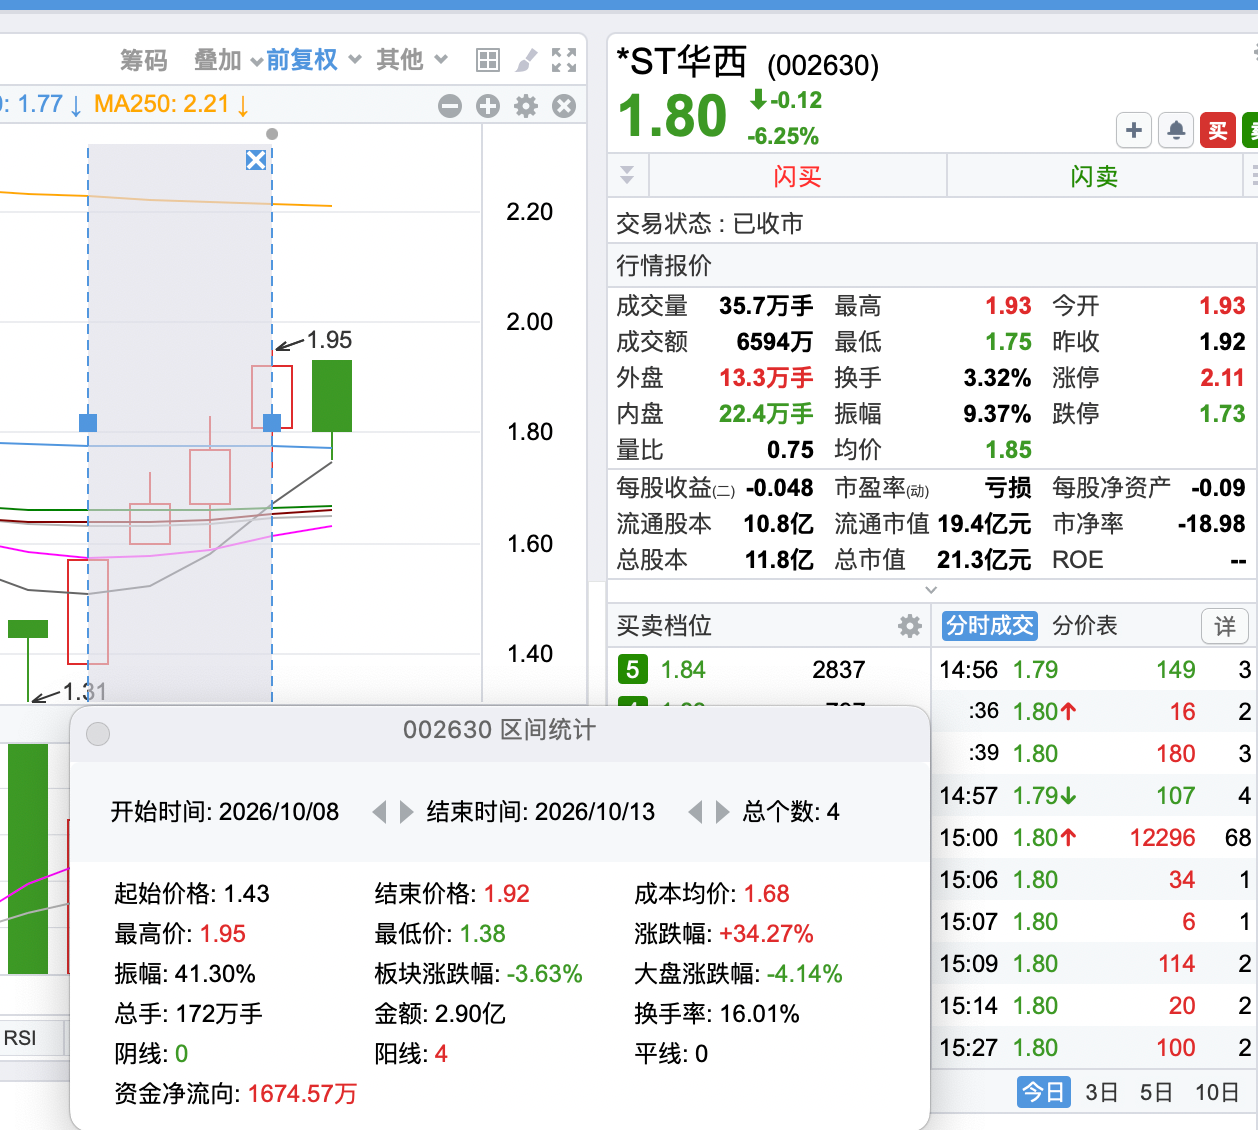Switch to the 分时成交 tab
The width and height of the screenshot is (1258, 1130).
tap(990, 626)
